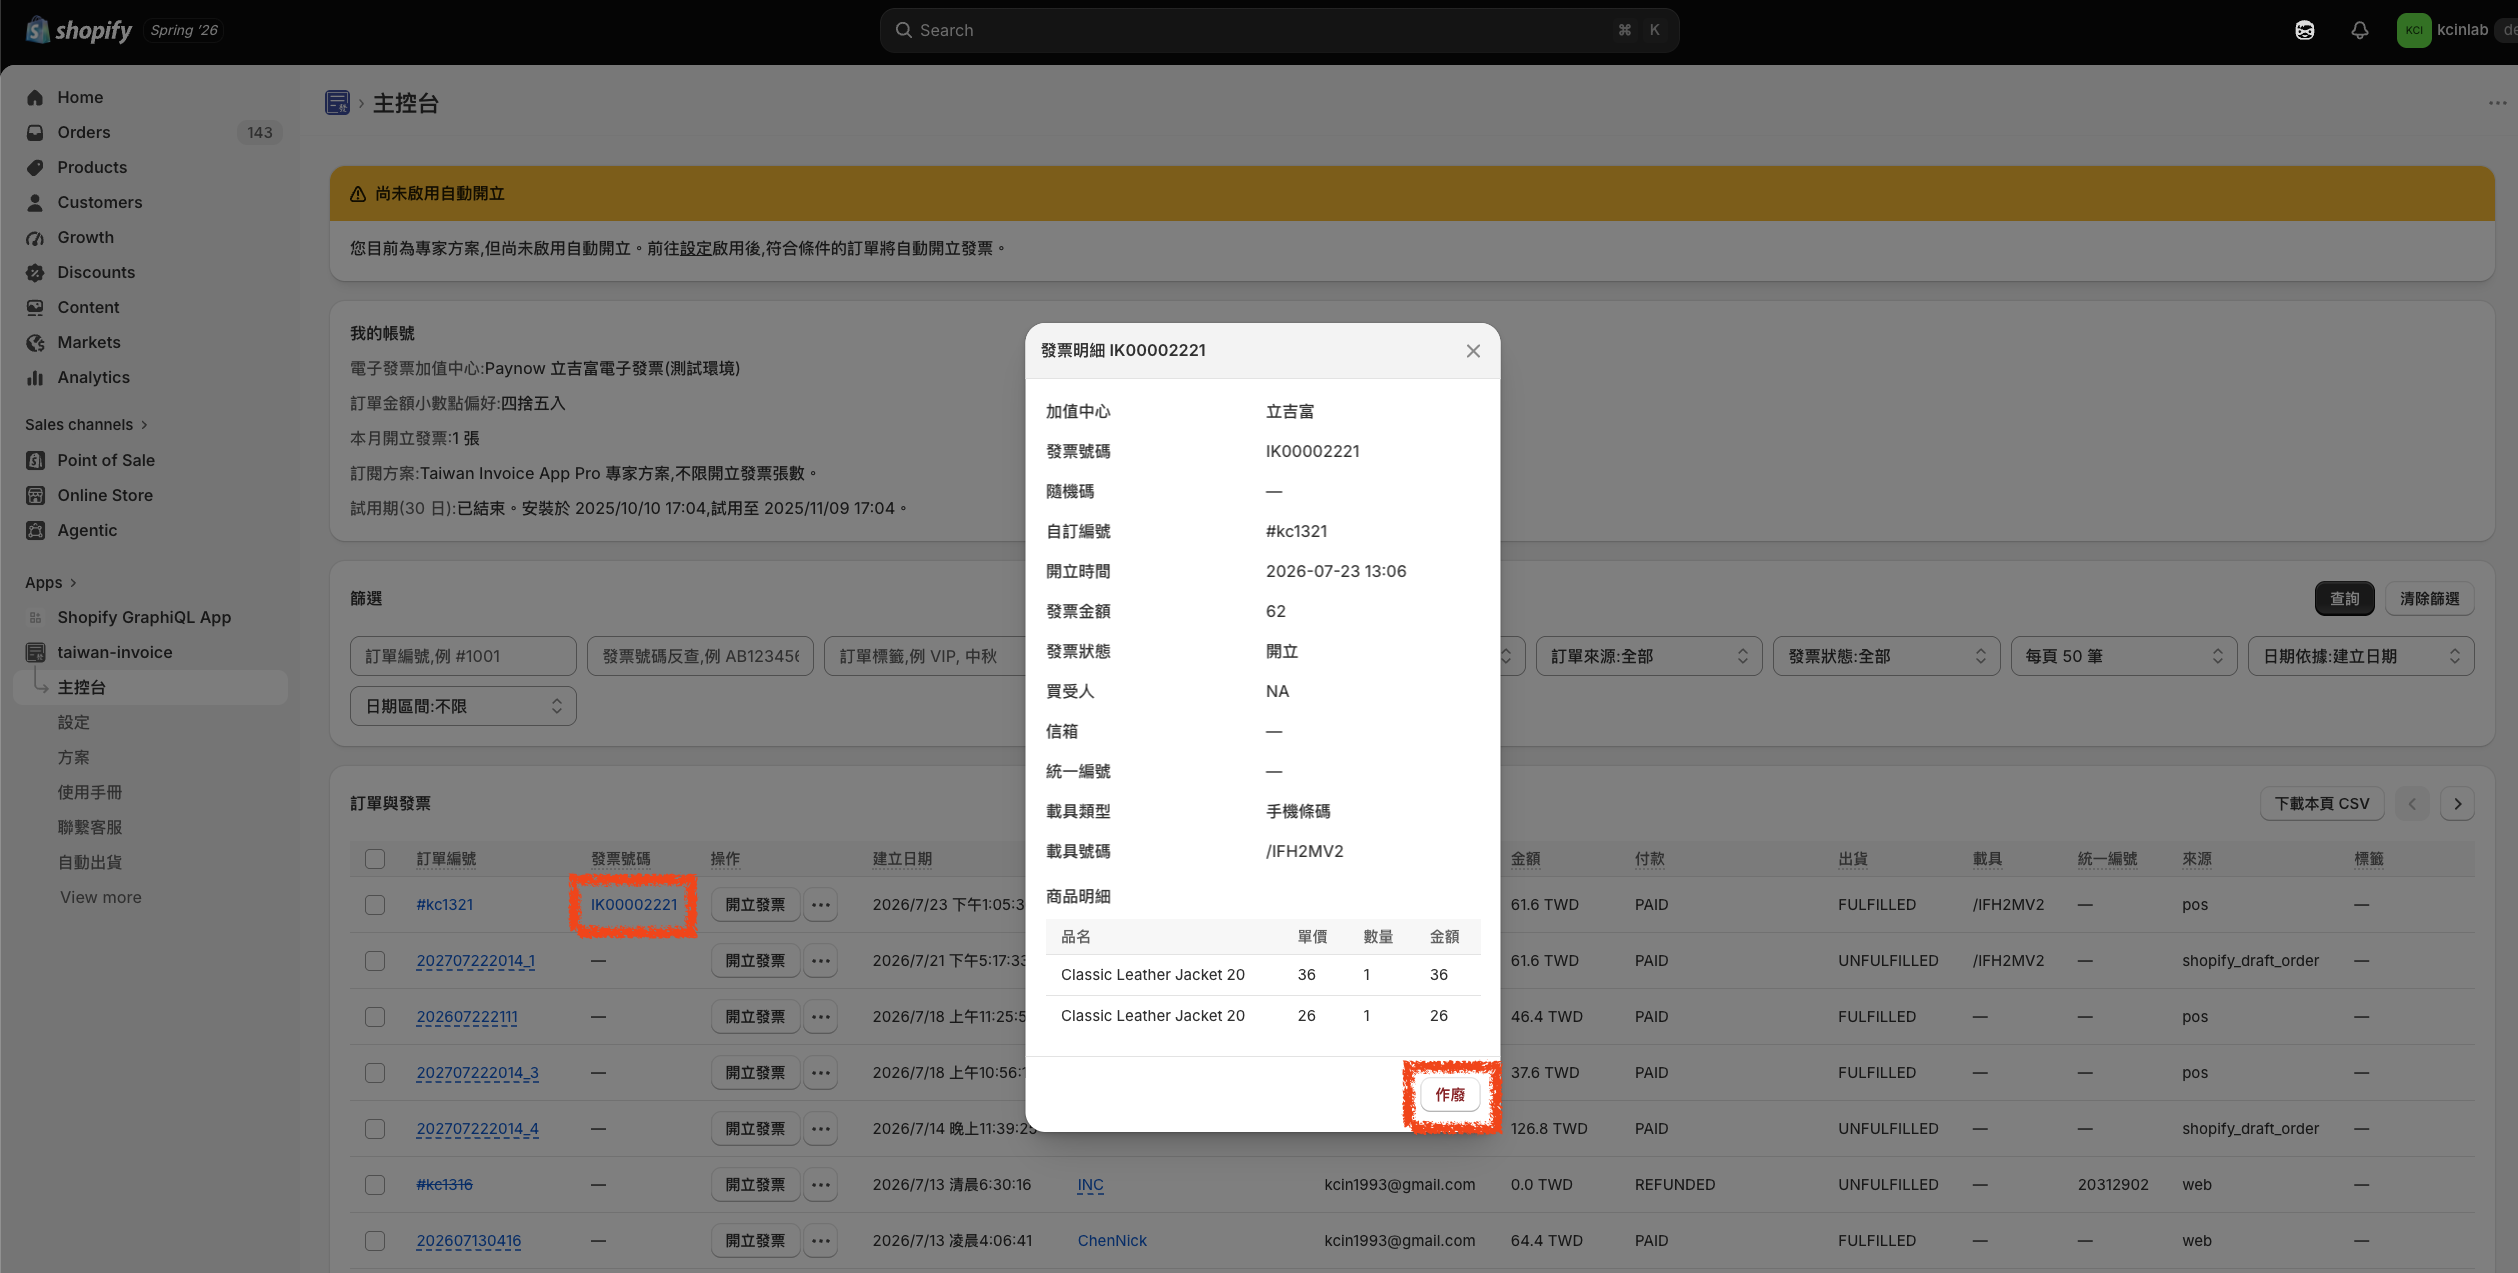Click the 清除篩選 clear filters button

click(2429, 599)
